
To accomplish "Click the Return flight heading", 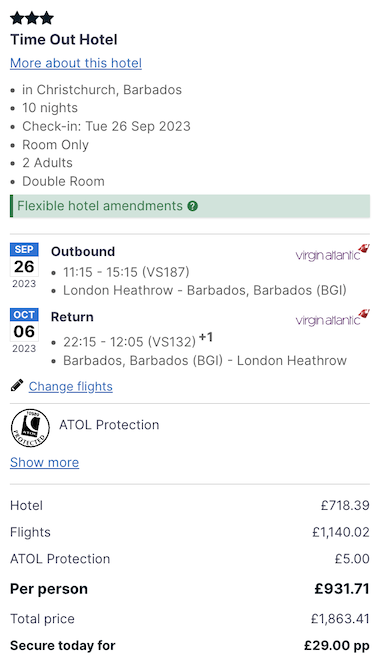I will point(72,317).
